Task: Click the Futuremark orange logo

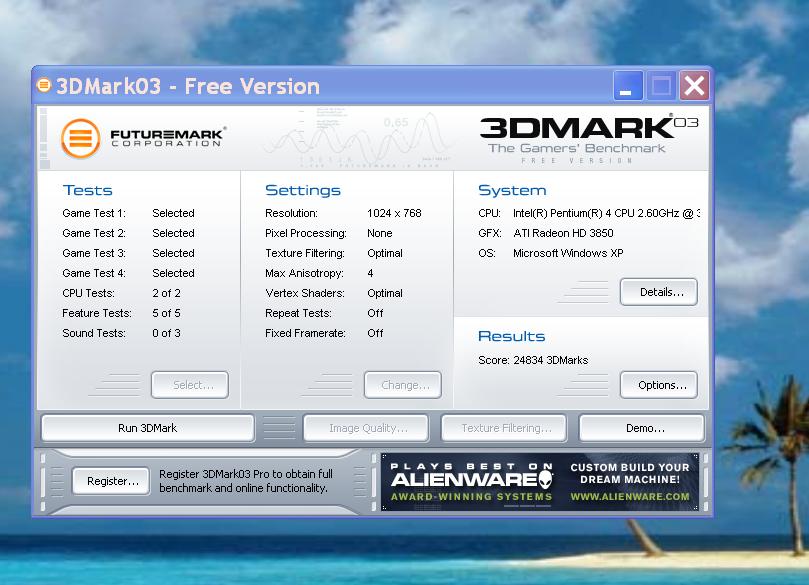Action: [x=80, y=138]
